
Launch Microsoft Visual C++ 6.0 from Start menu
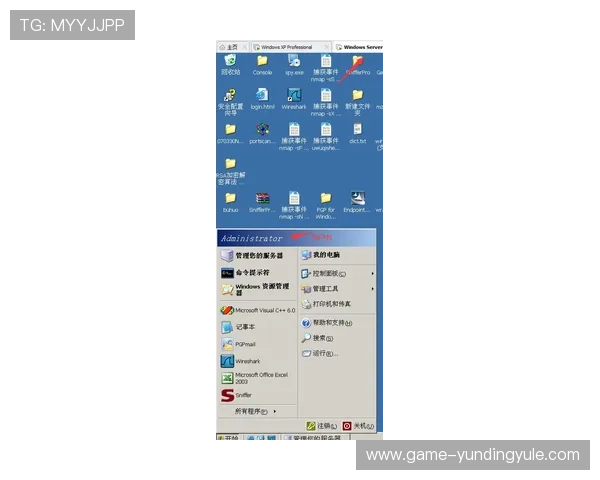258,310
